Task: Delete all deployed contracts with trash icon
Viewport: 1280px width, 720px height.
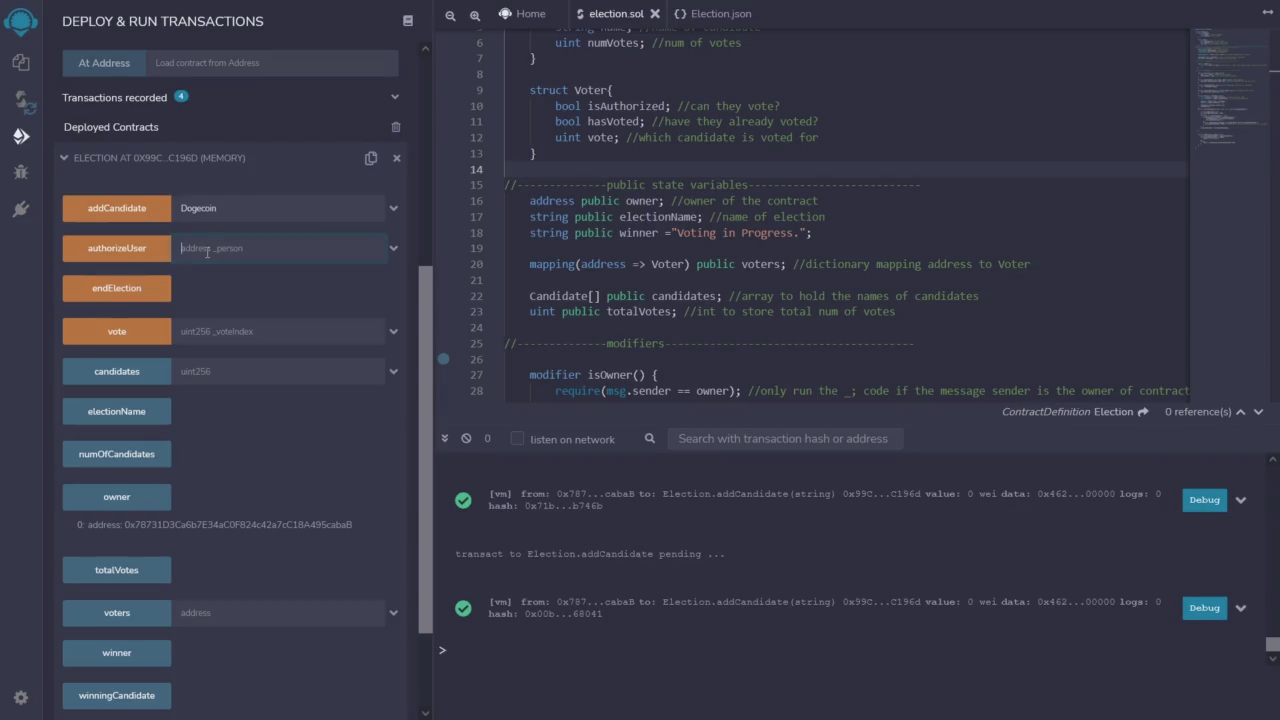Action: coord(396,127)
